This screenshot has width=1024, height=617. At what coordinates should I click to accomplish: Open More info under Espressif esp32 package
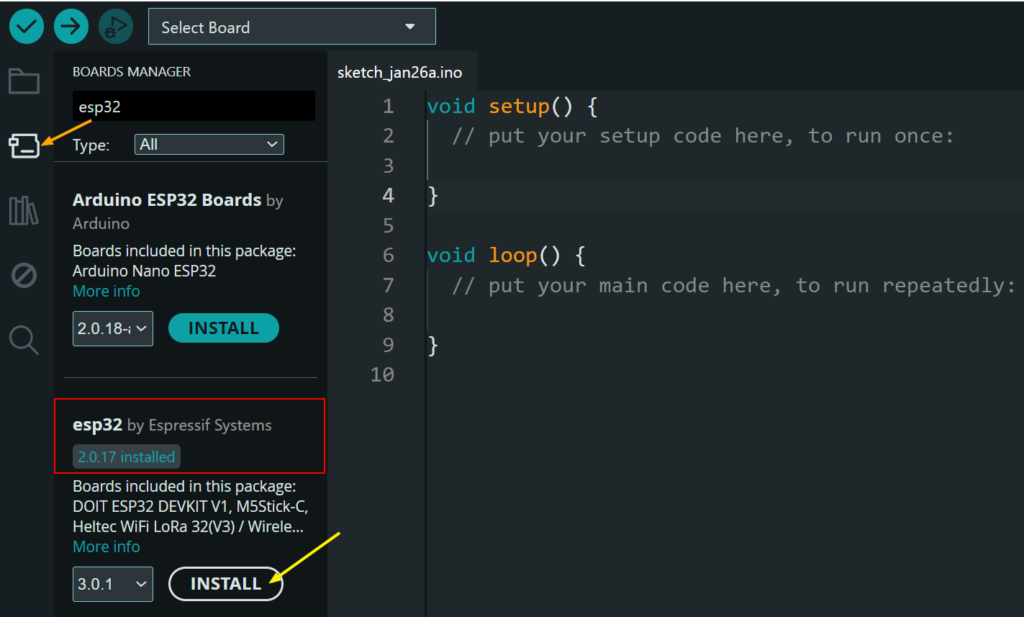(x=106, y=547)
